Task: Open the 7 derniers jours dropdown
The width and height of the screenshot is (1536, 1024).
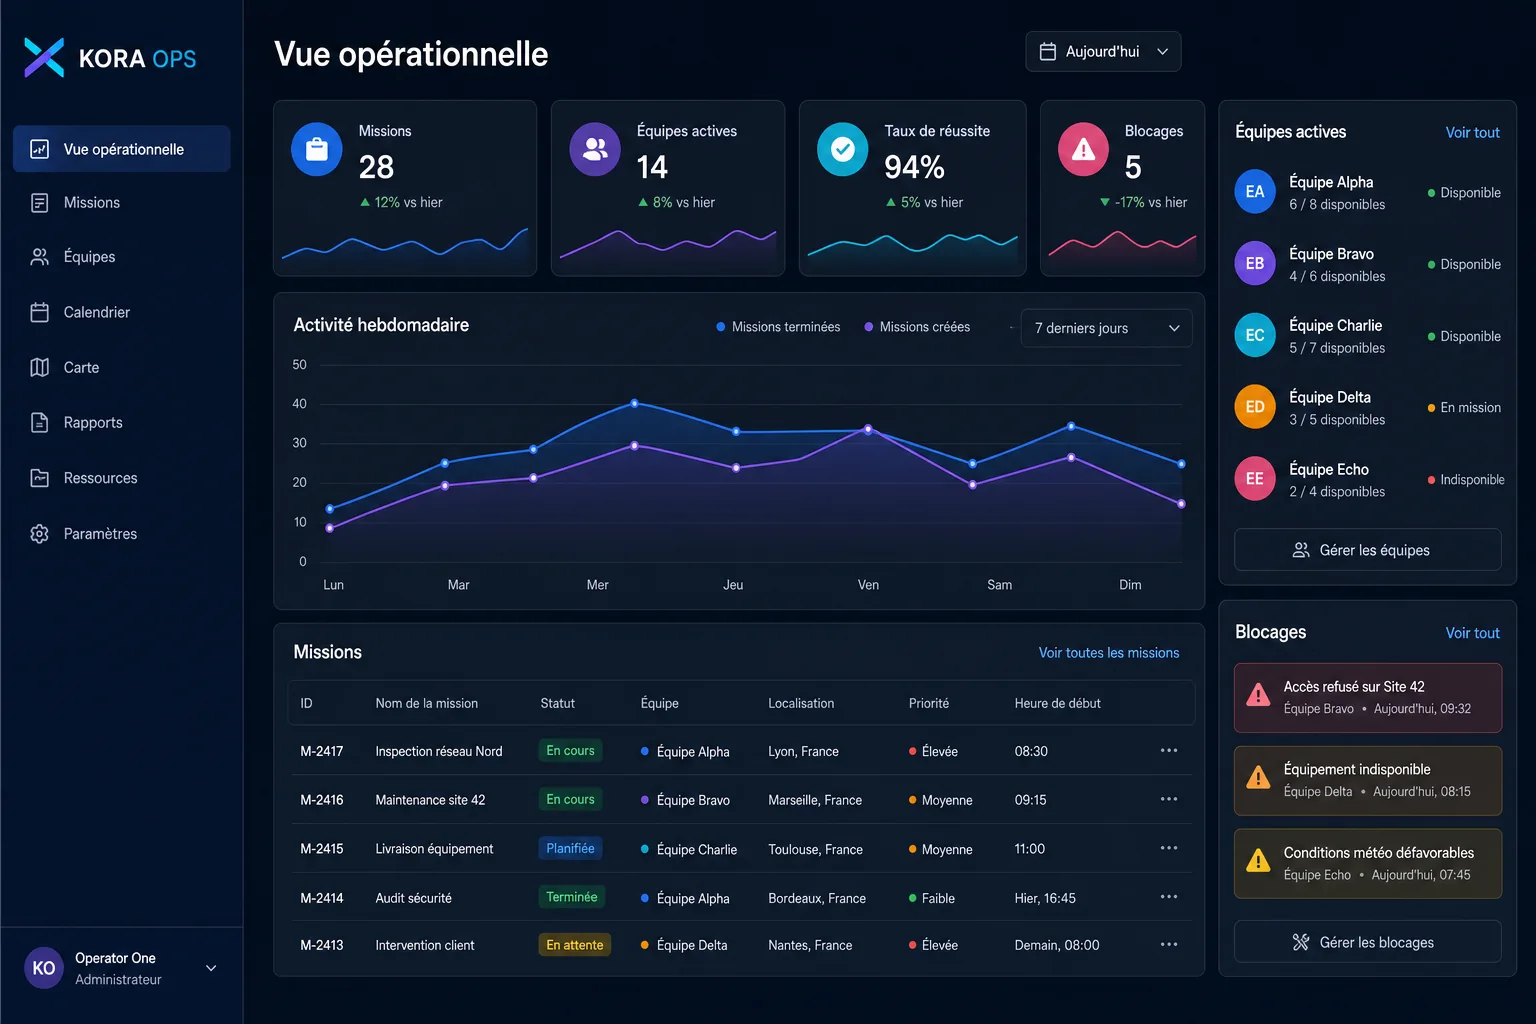Action: tap(1106, 328)
